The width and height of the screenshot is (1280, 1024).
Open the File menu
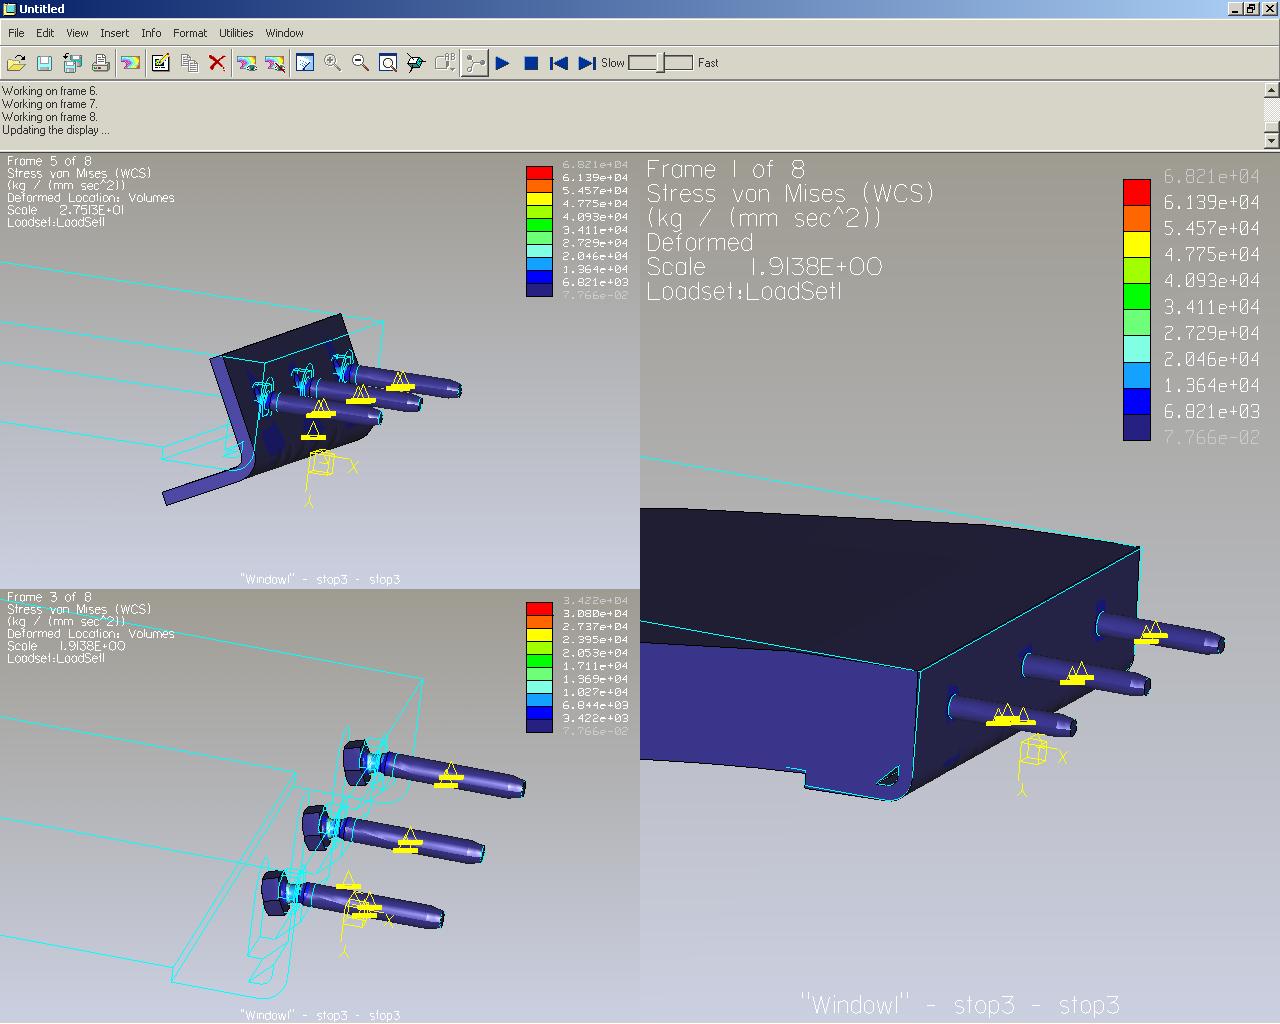click(x=16, y=33)
